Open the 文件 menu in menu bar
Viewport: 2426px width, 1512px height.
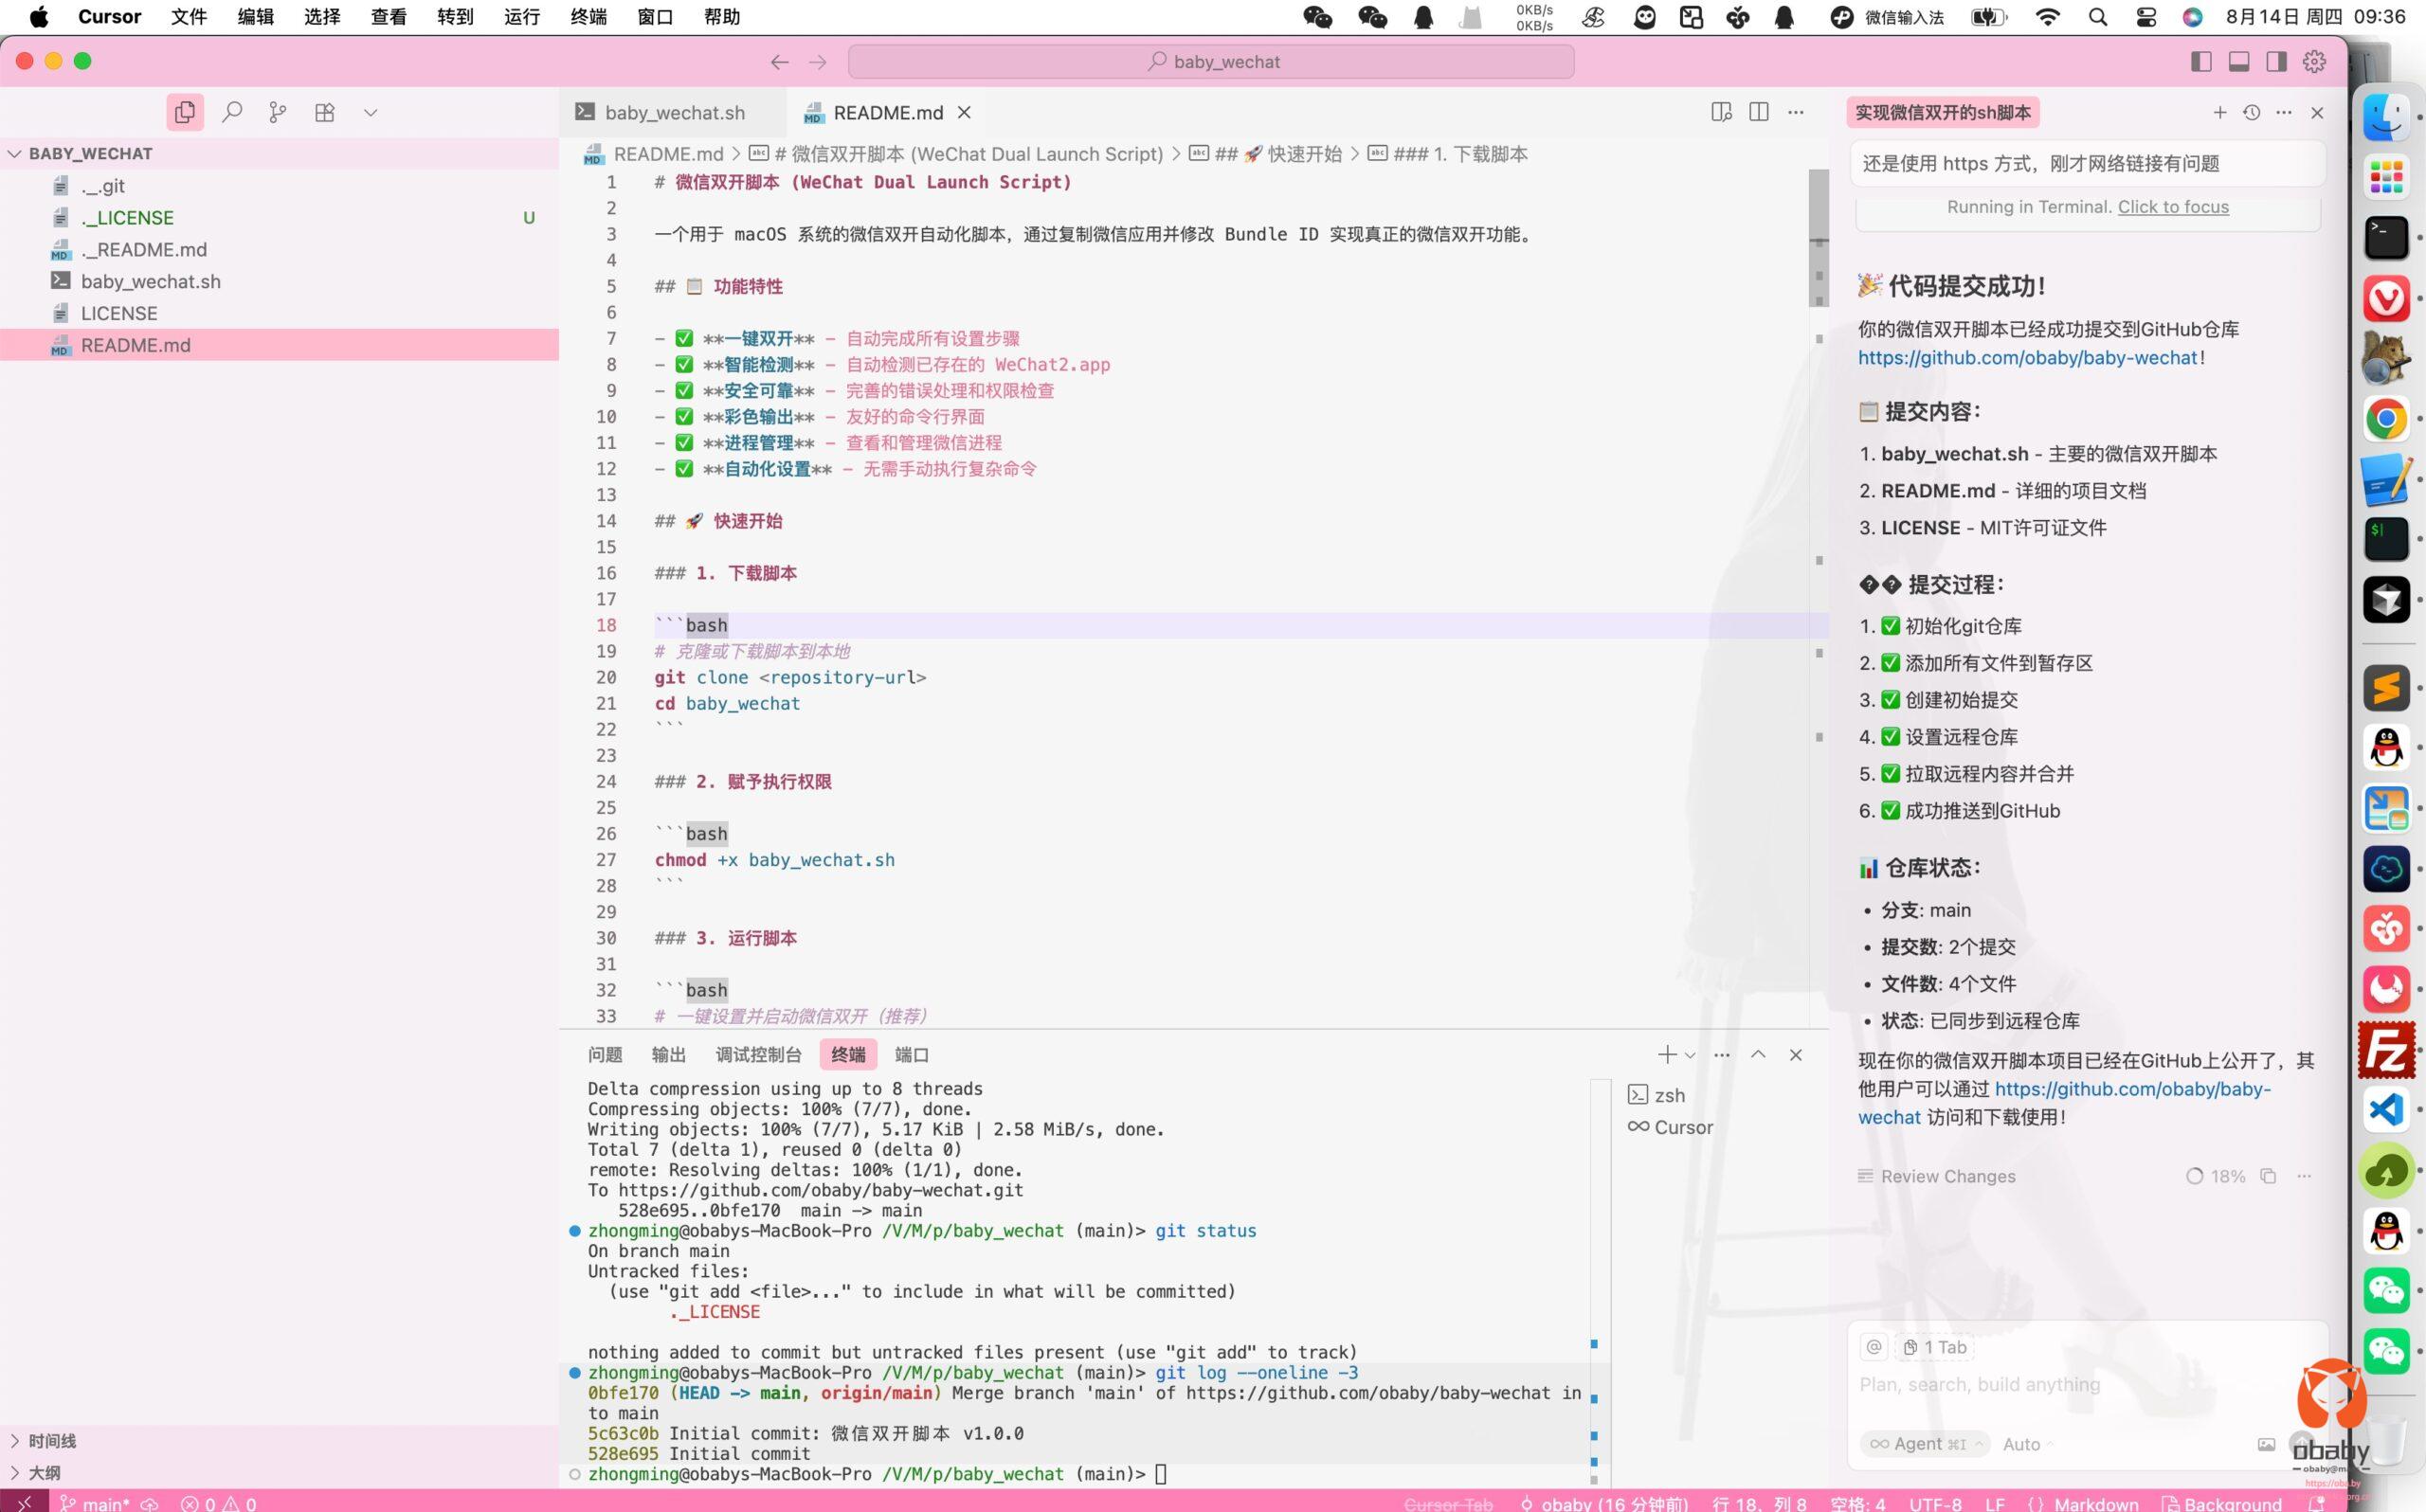[x=189, y=17]
